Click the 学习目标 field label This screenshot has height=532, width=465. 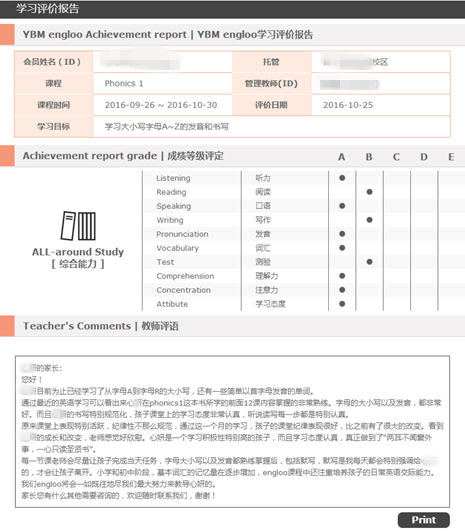pyautogui.click(x=54, y=127)
